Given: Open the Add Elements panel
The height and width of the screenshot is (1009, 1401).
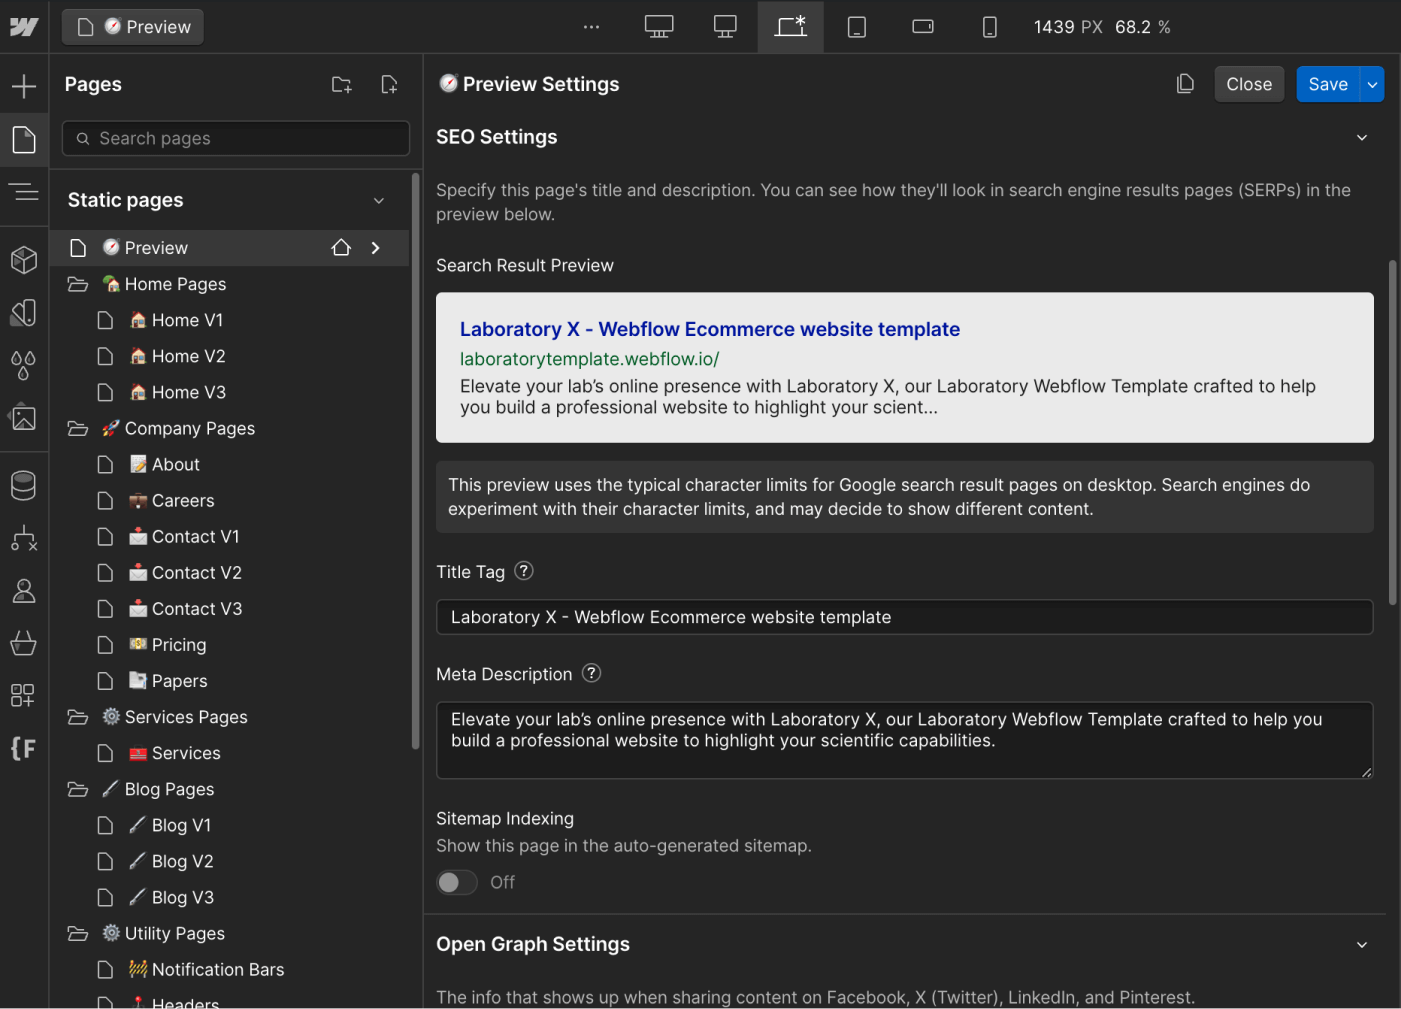Looking at the screenshot, I should click(x=24, y=85).
